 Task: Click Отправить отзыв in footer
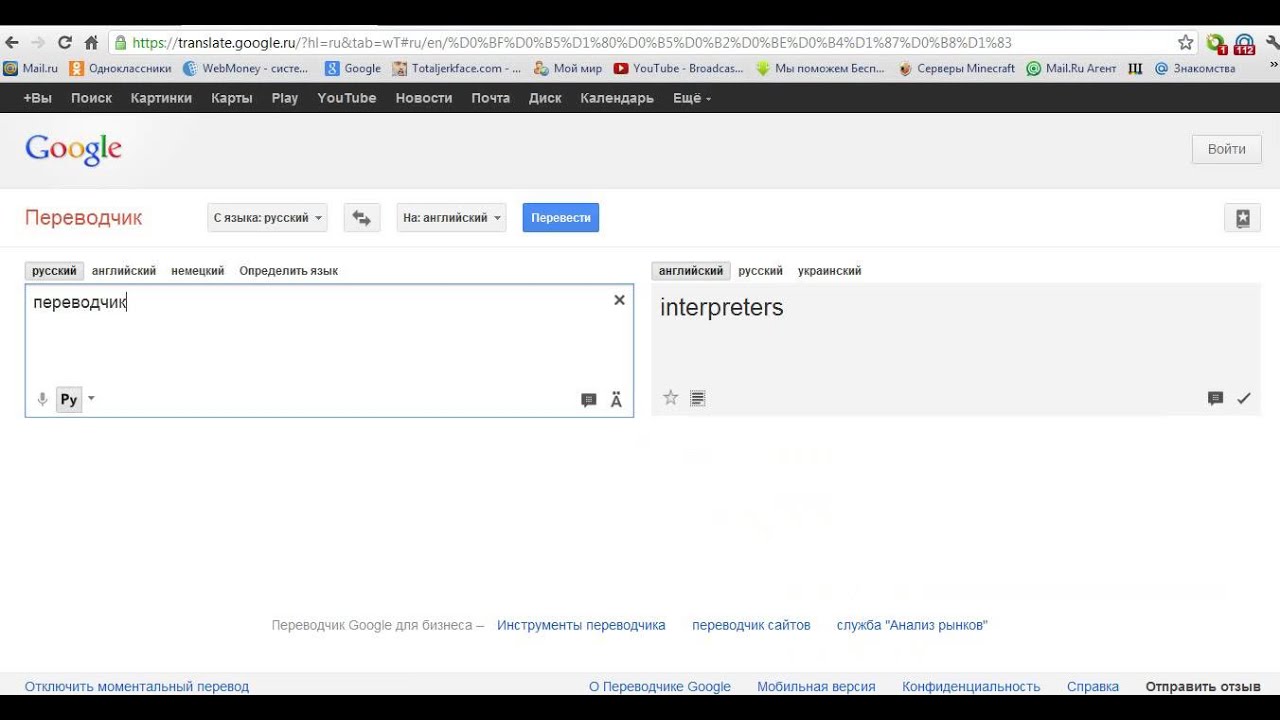pos(1203,687)
